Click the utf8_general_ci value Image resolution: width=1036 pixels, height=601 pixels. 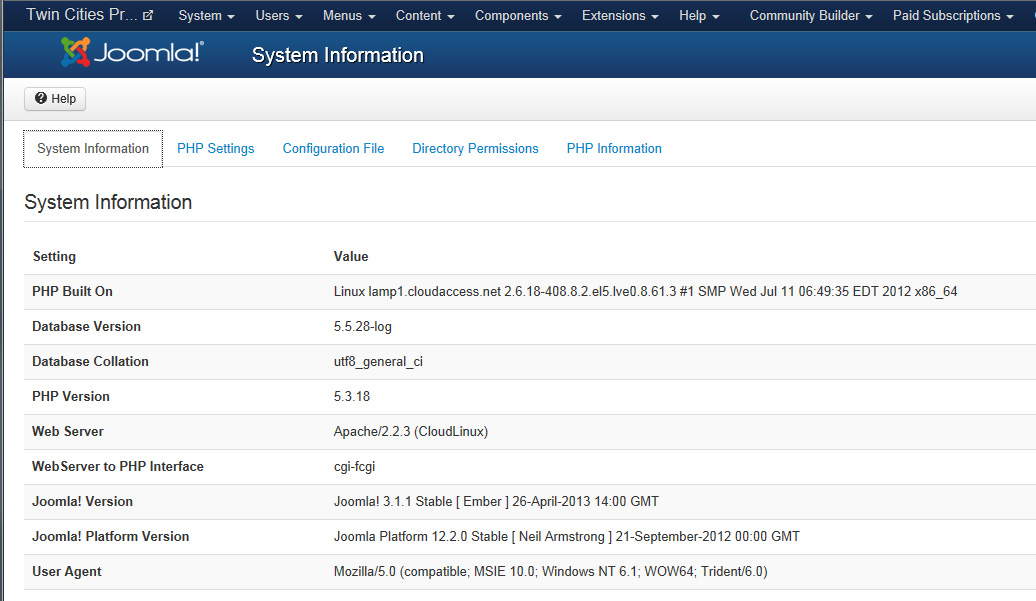click(378, 361)
